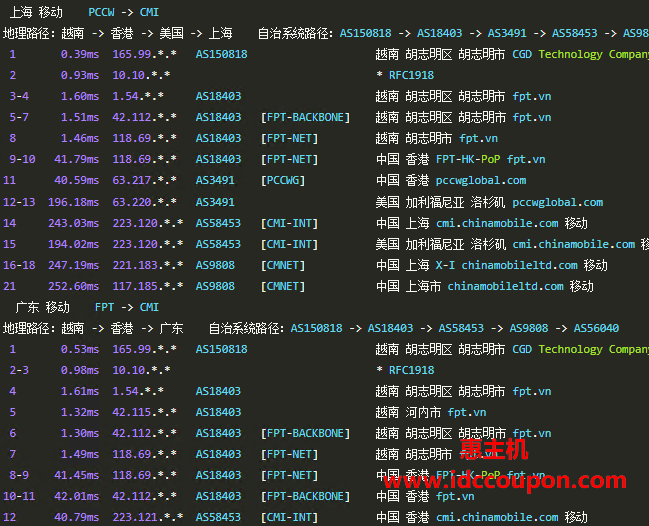Select the PCCW -> CMI route label
Viewport: 649px width, 526px height.
[x=124, y=12]
